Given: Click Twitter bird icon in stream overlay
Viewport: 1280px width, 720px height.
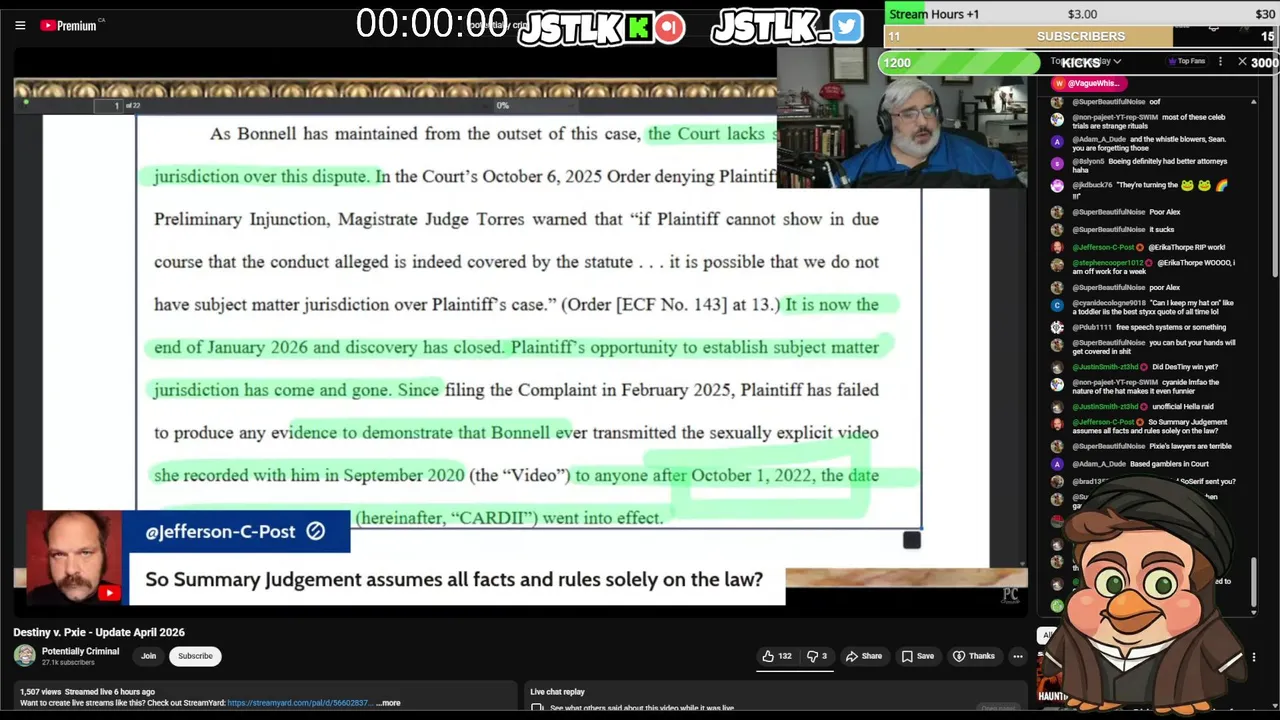Looking at the screenshot, I should 846,27.
